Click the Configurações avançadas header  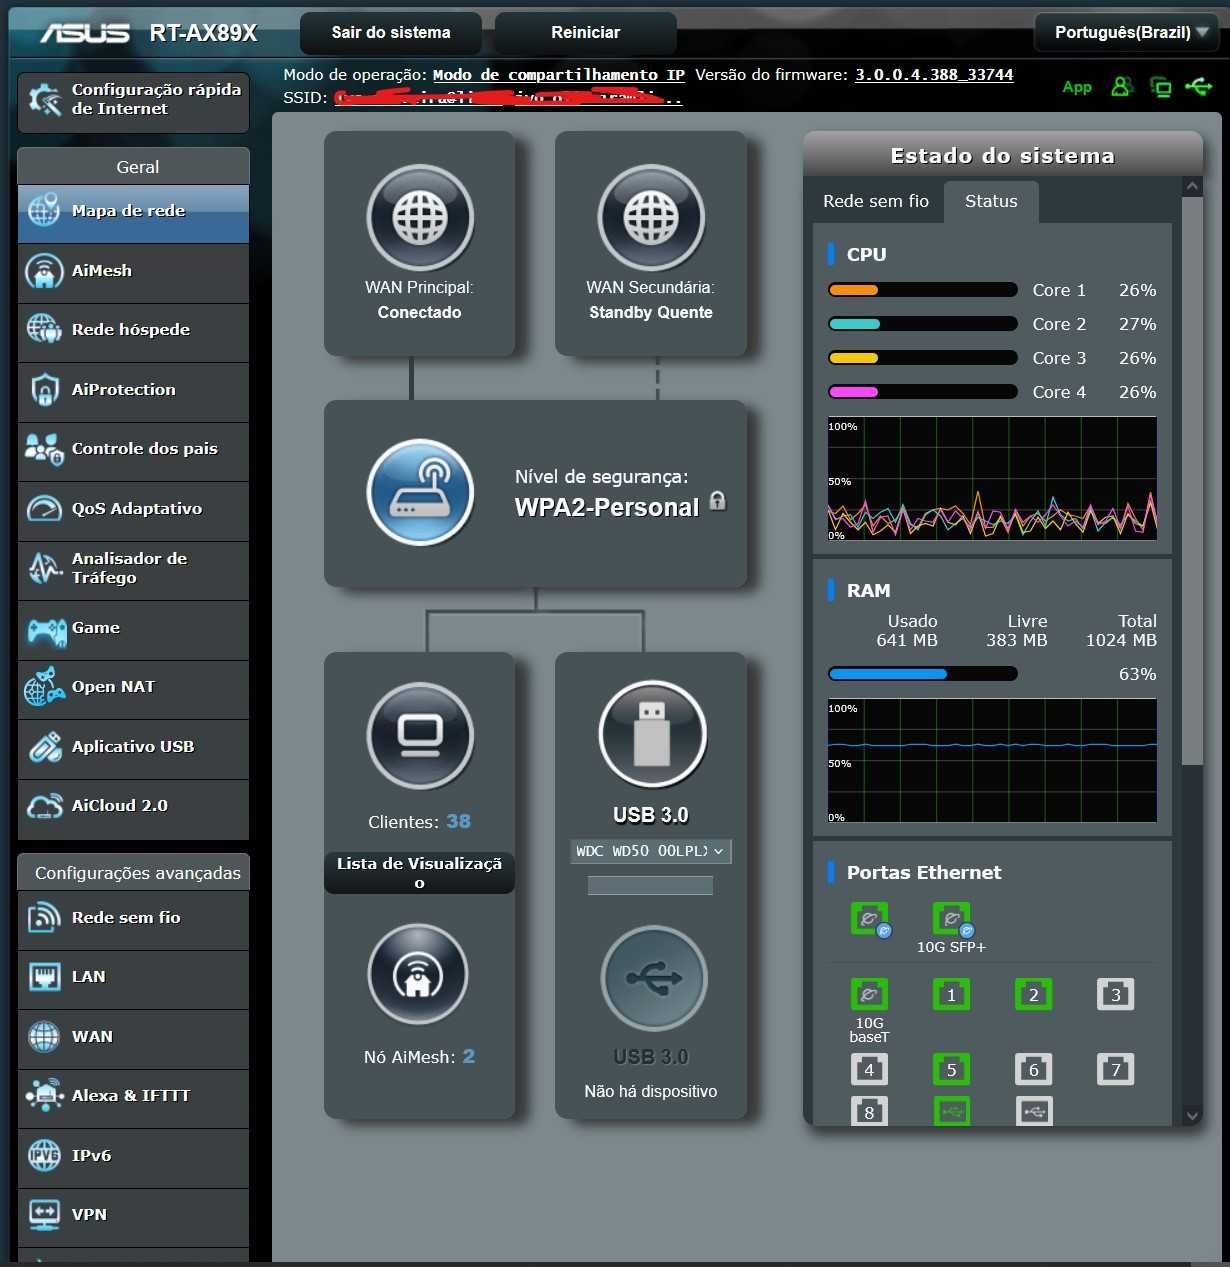click(133, 872)
